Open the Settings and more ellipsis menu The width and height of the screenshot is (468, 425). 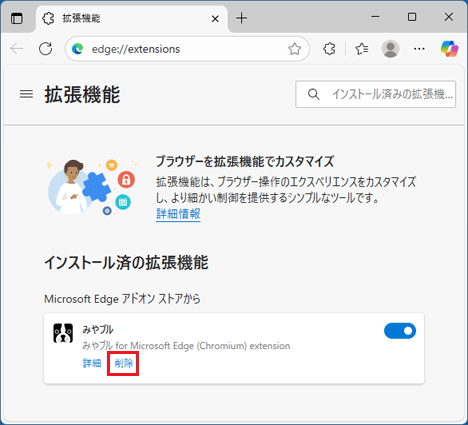[419, 49]
